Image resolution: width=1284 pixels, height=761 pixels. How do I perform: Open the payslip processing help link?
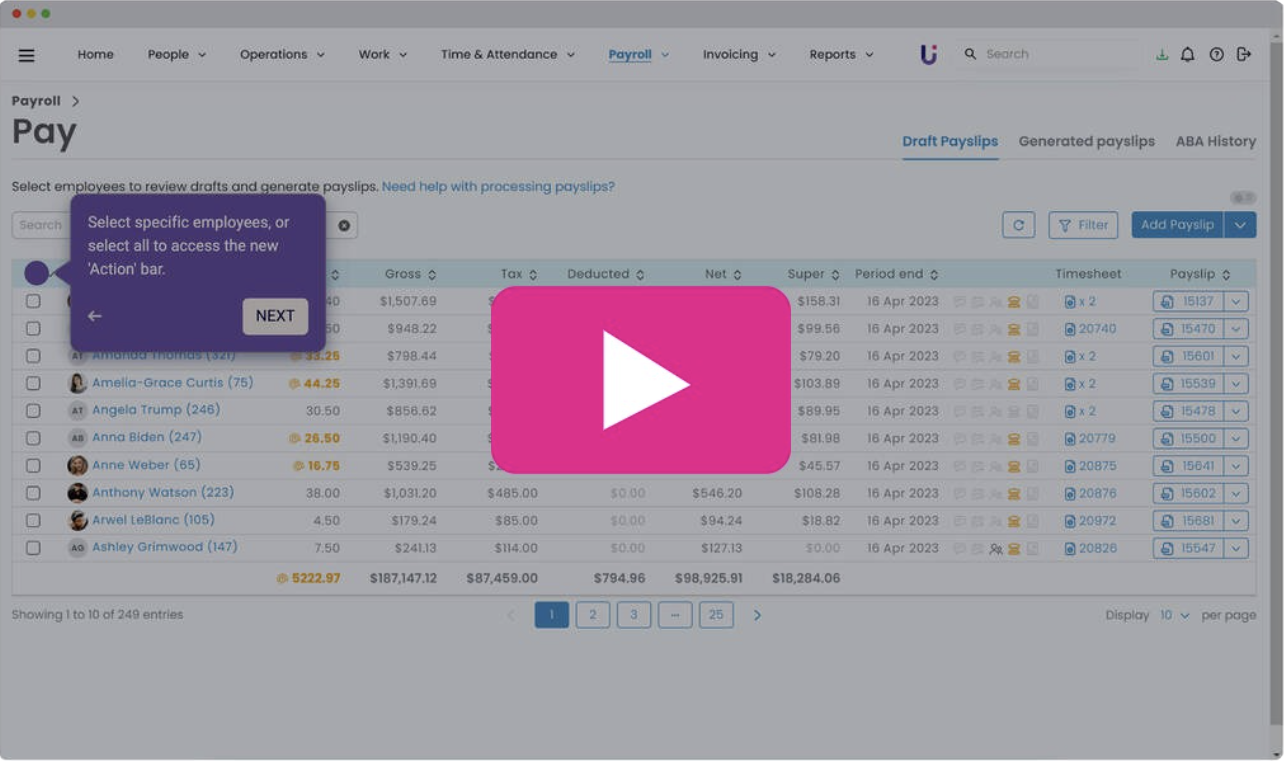click(x=498, y=187)
